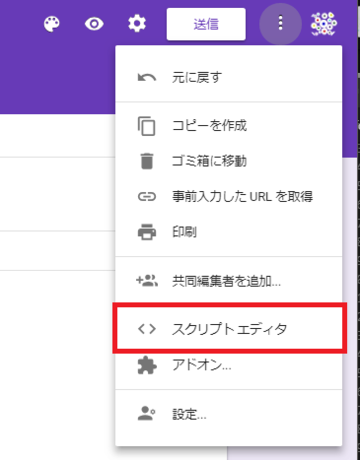
Task: Click the 送信 send button
Action: click(206, 24)
